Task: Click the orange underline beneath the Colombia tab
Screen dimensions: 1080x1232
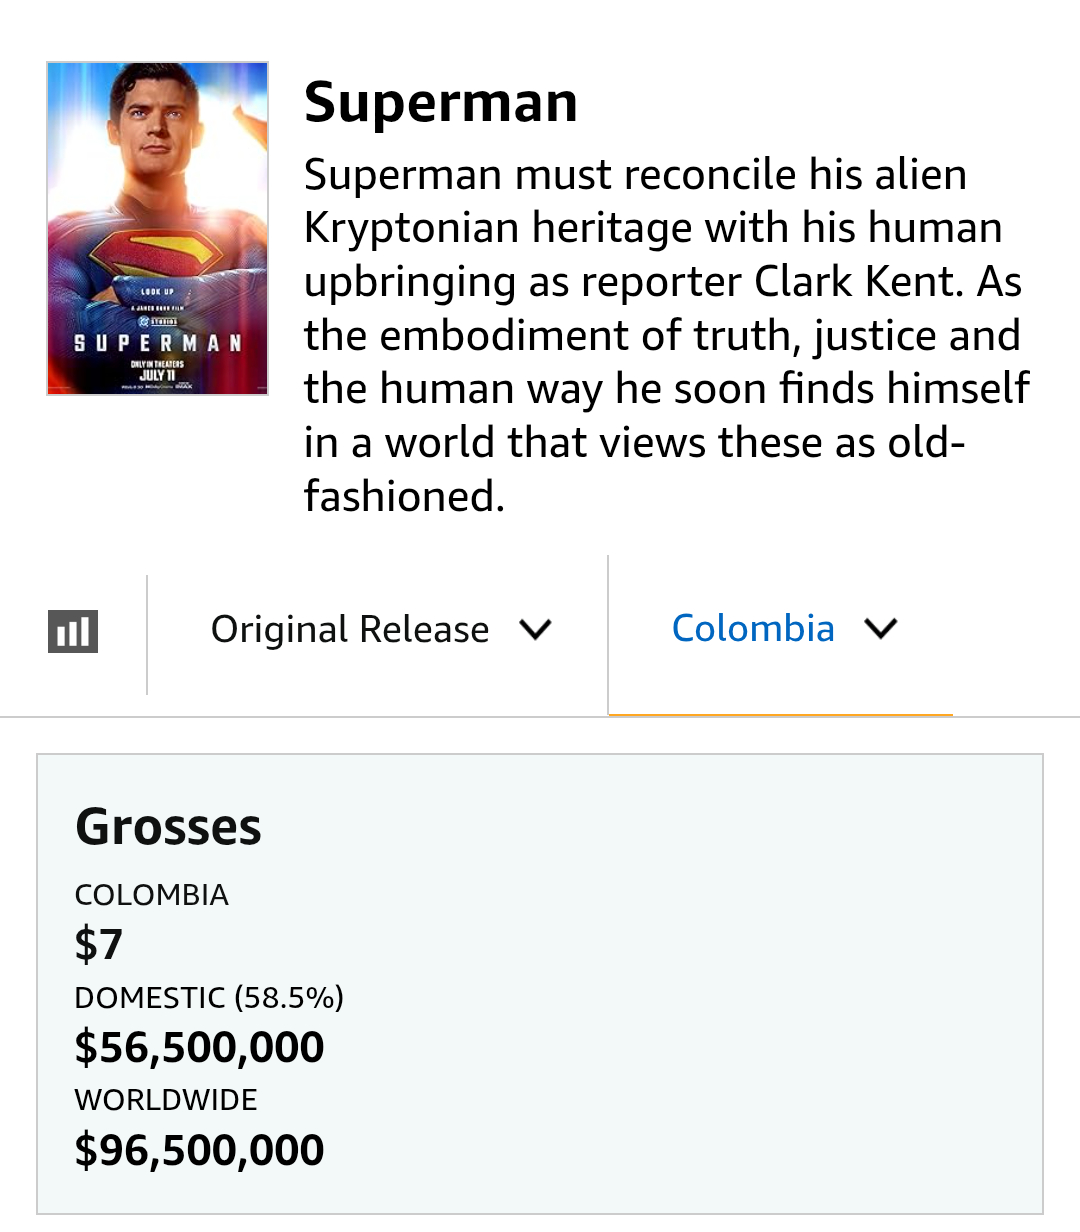Action: (x=781, y=715)
